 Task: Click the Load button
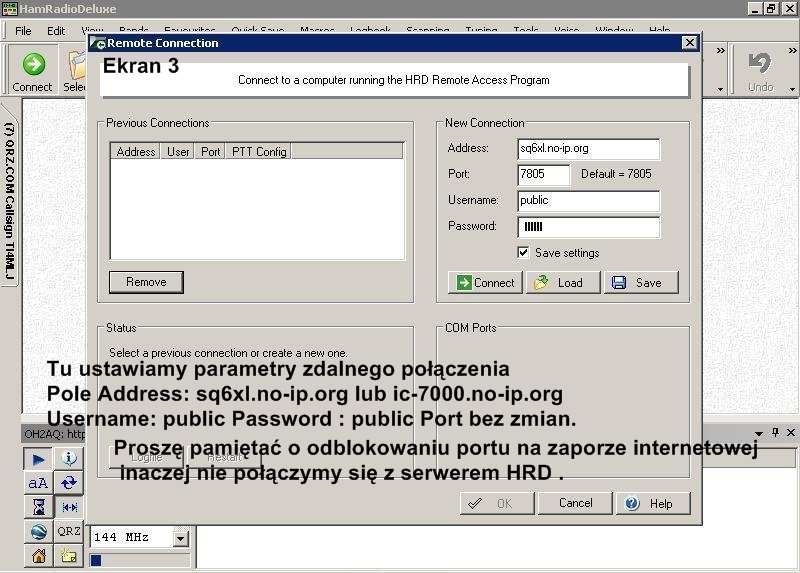click(x=563, y=282)
